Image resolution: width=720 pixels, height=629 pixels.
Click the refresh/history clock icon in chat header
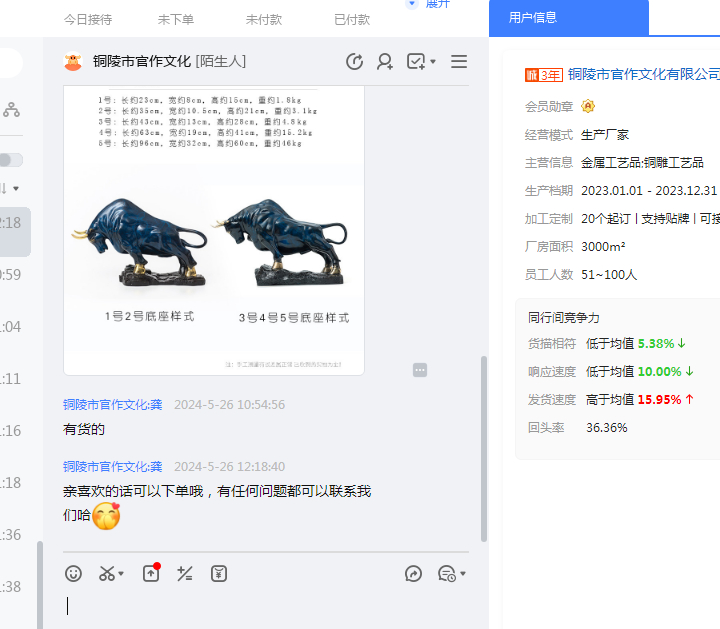click(x=354, y=62)
